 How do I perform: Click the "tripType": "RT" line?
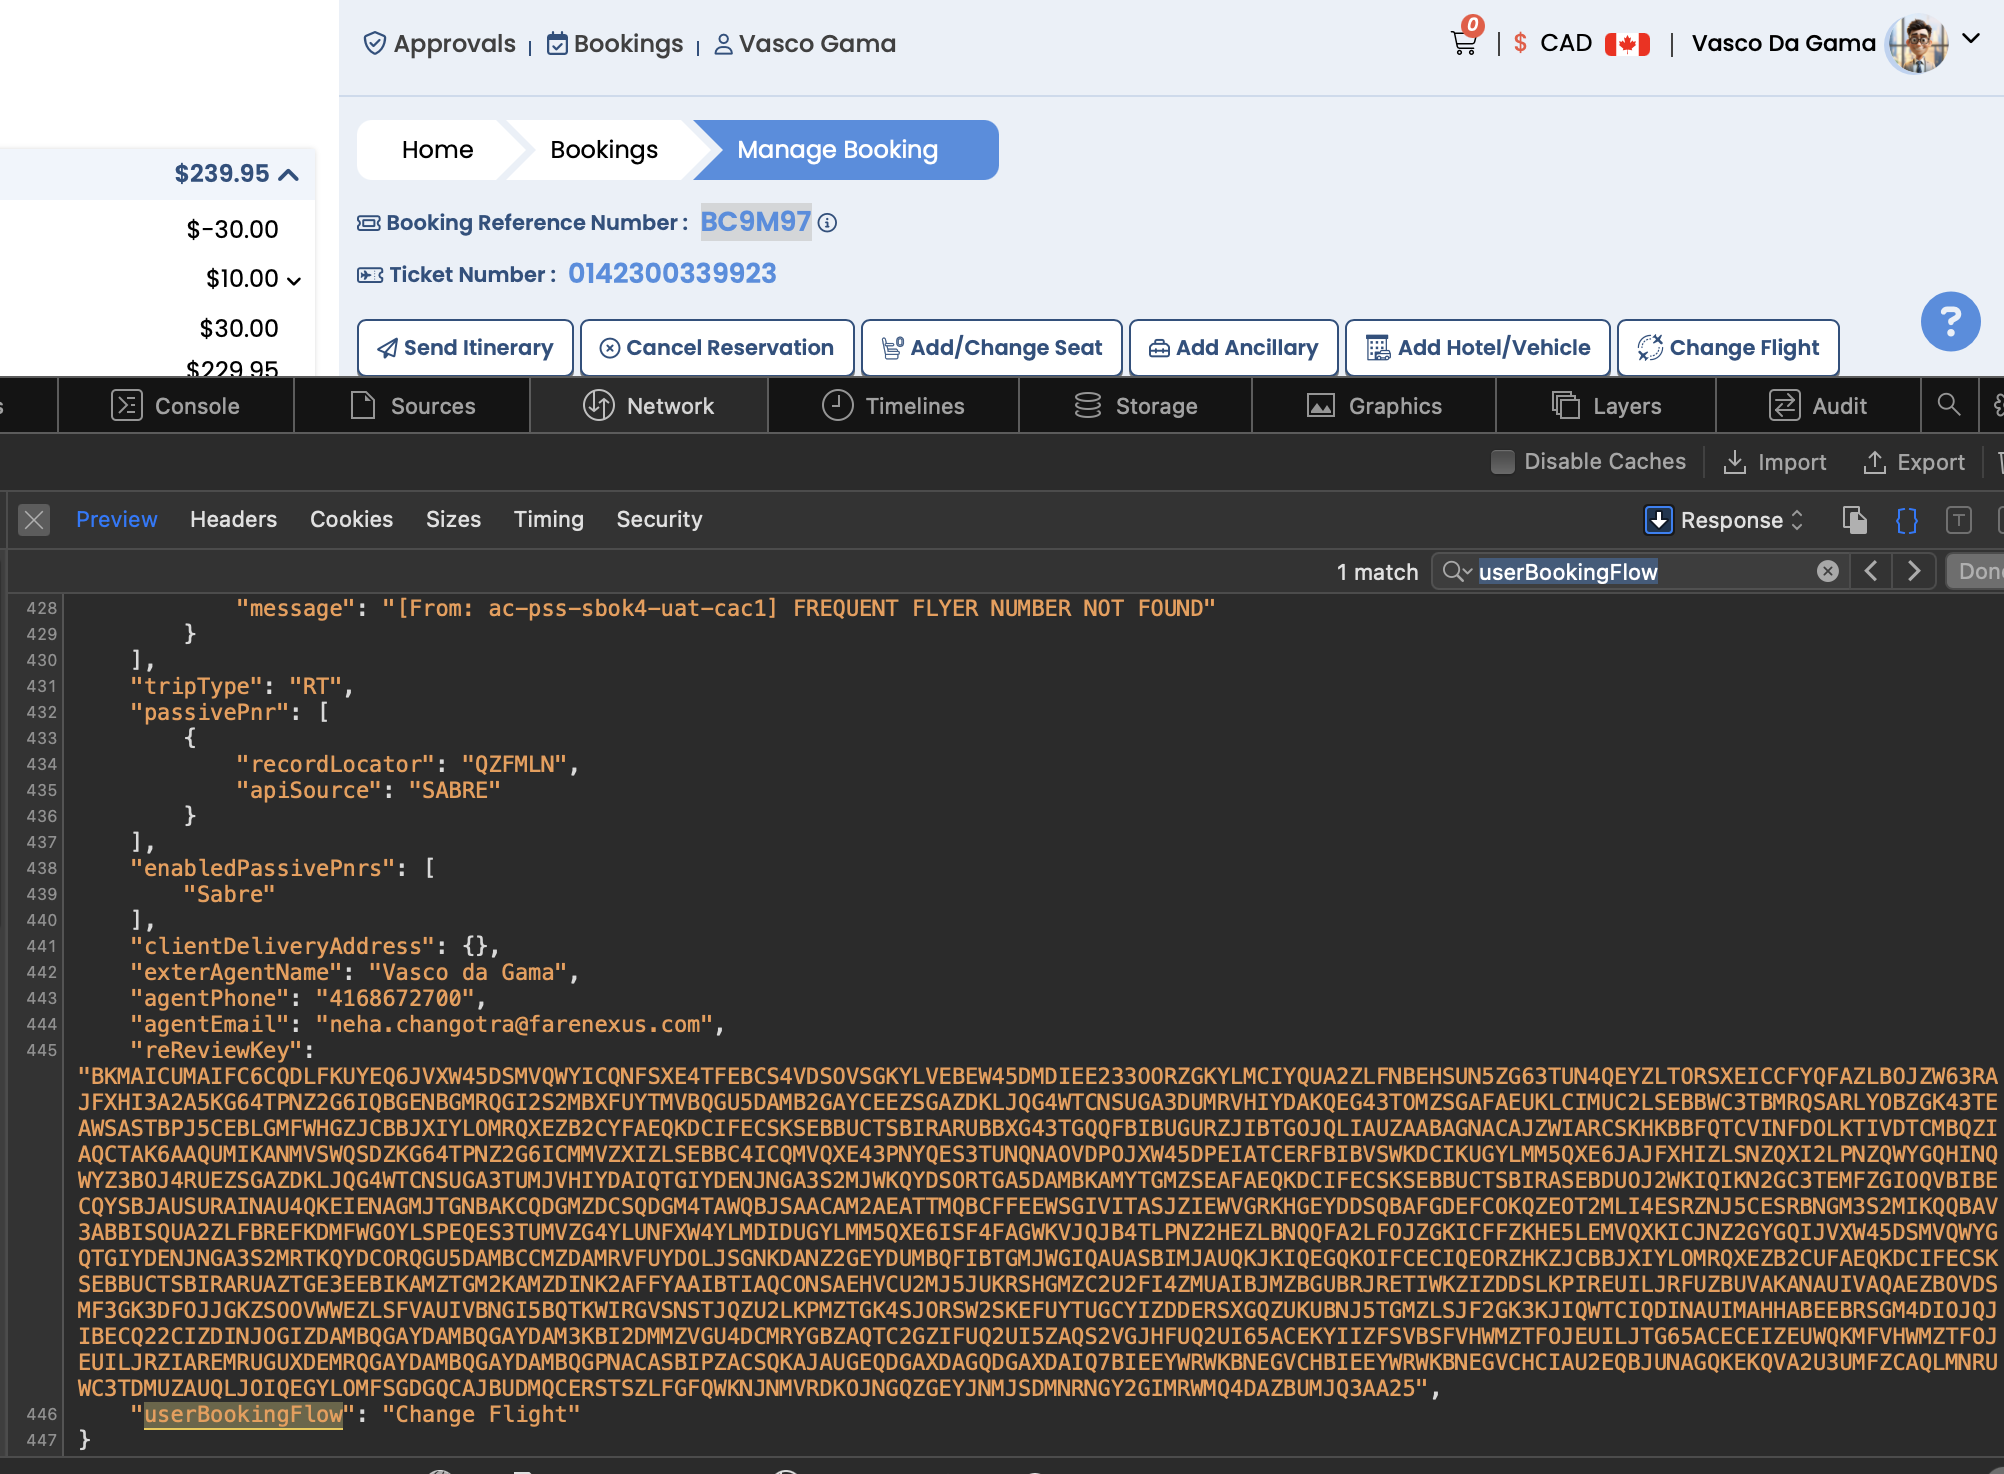(x=241, y=687)
